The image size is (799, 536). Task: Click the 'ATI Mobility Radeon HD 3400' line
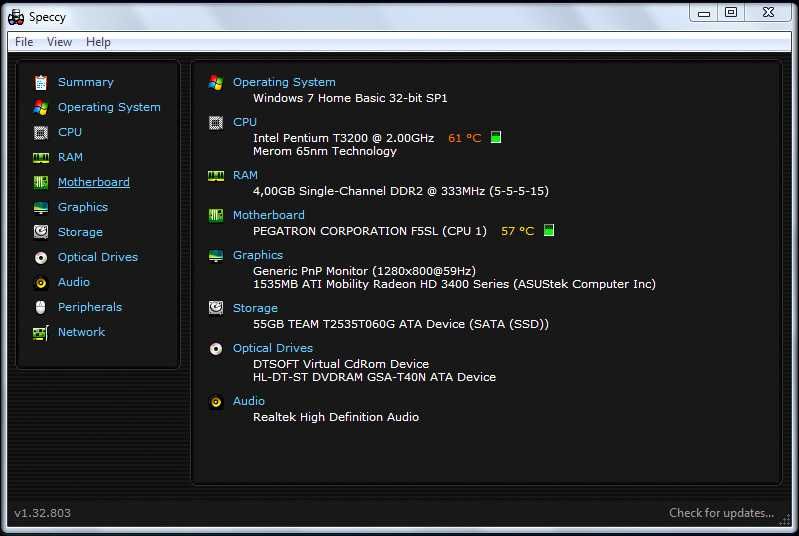click(455, 284)
